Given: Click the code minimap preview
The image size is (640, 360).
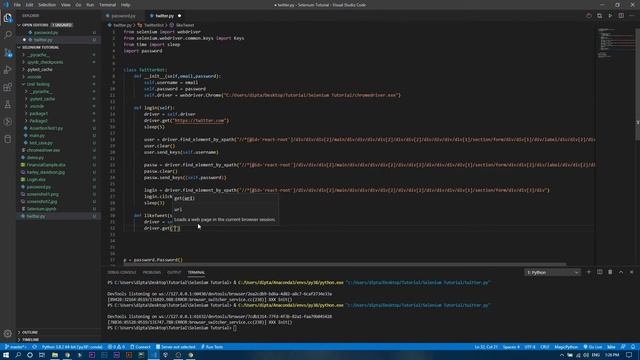Looking at the screenshot, I should (616, 44).
